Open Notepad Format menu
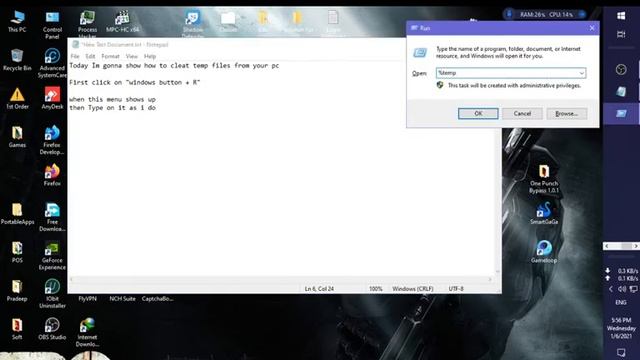The image size is (640, 360). pos(110,56)
